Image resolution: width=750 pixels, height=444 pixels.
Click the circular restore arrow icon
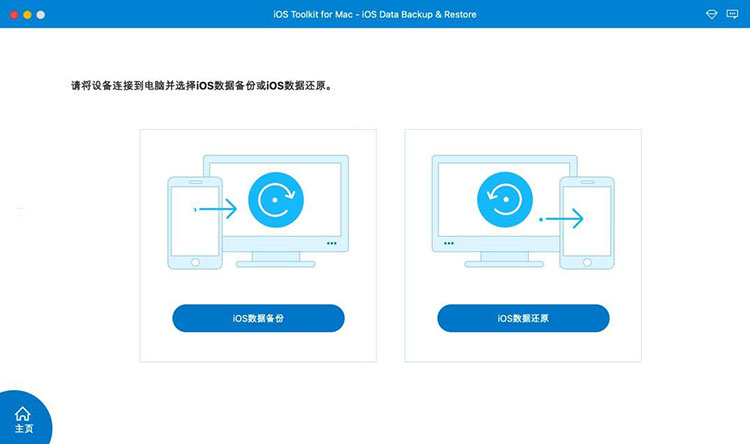coord(505,200)
